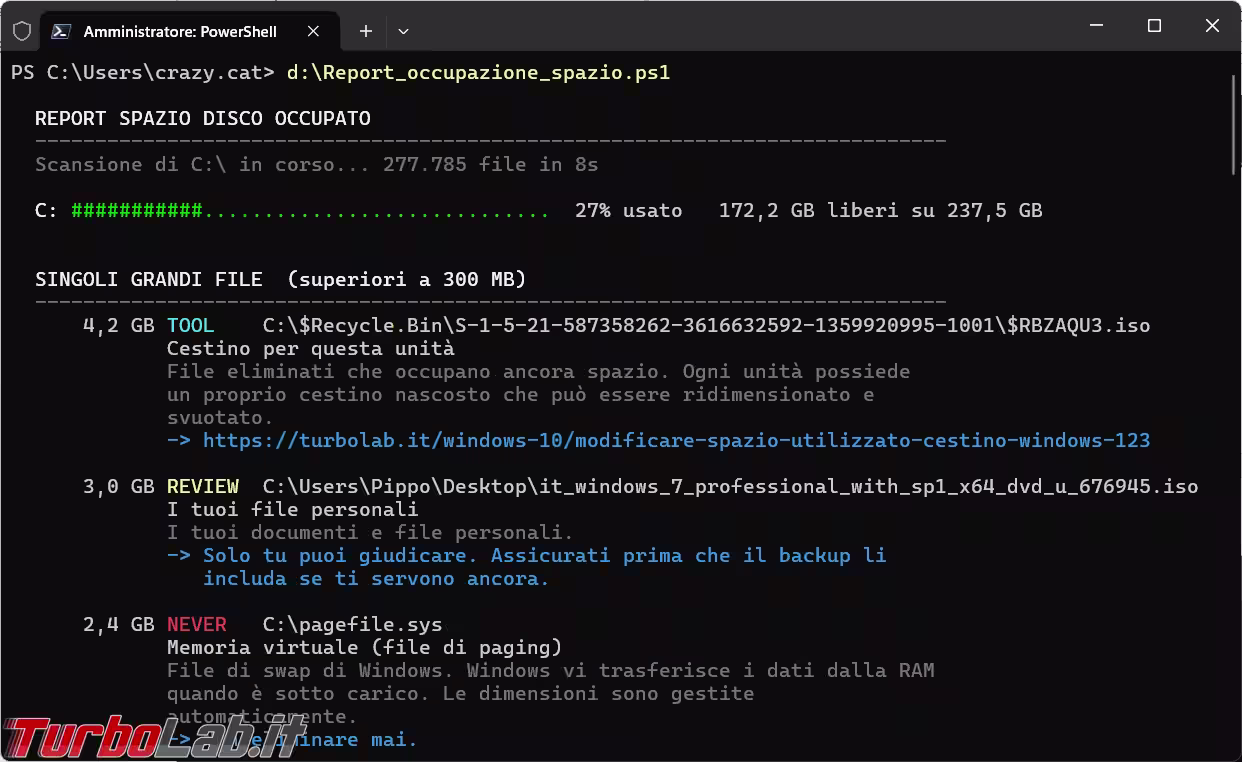Click the line I tuoi documenti e file personali.
Viewport: 1242px width, 762px height.
click(371, 532)
